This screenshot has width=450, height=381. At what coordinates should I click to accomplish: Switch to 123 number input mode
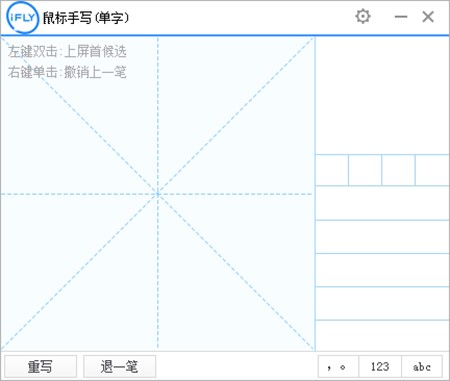coord(380,367)
